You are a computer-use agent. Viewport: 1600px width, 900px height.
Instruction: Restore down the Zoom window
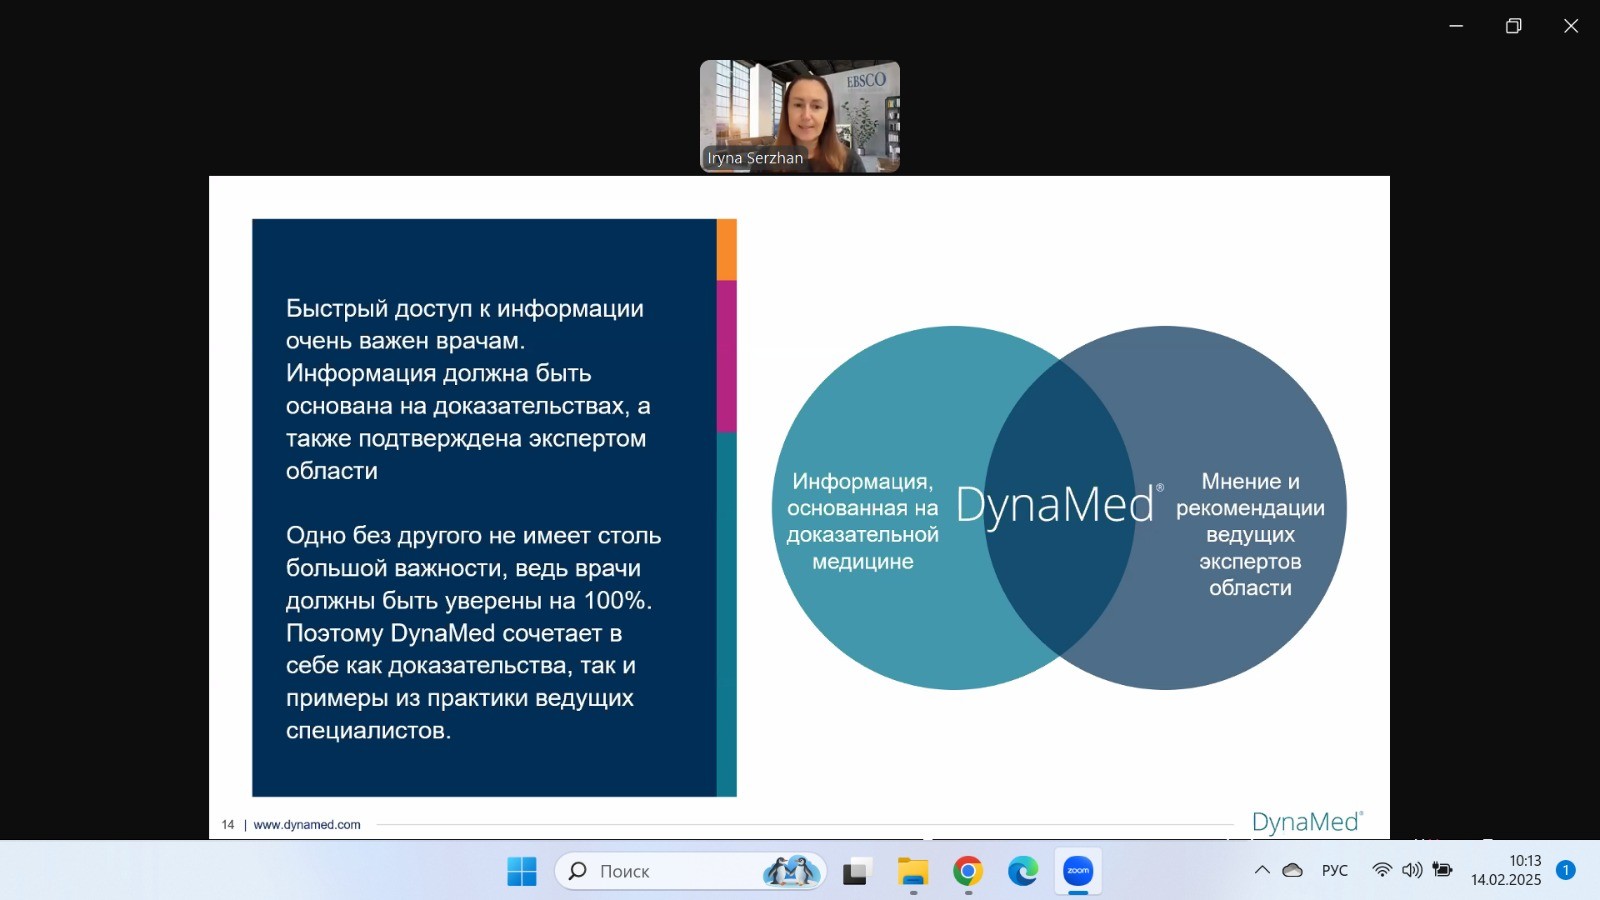tap(1514, 26)
